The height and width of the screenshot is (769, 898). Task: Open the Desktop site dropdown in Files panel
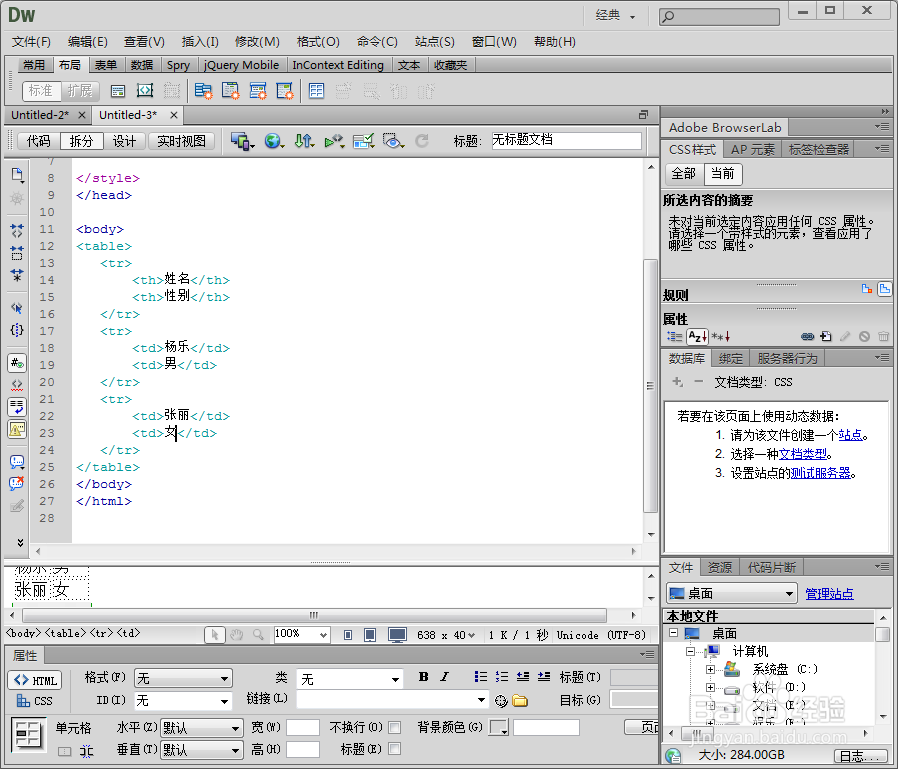pyautogui.click(x=732, y=593)
